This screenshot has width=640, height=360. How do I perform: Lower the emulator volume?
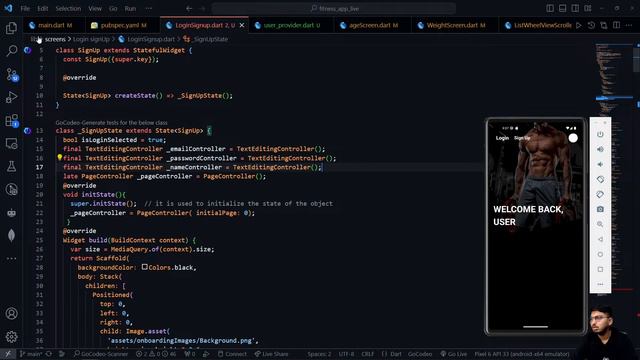point(600,164)
